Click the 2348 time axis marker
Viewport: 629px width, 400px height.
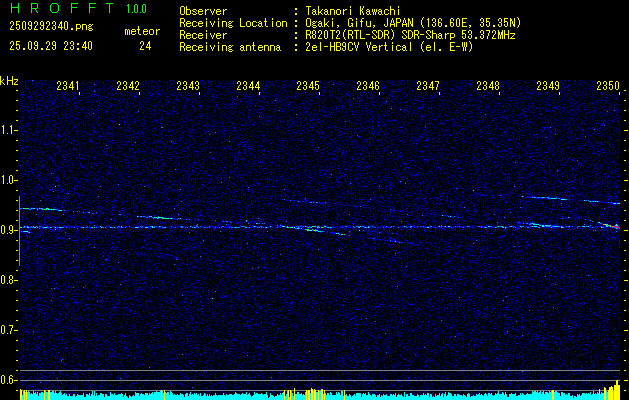click(x=488, y=85)
